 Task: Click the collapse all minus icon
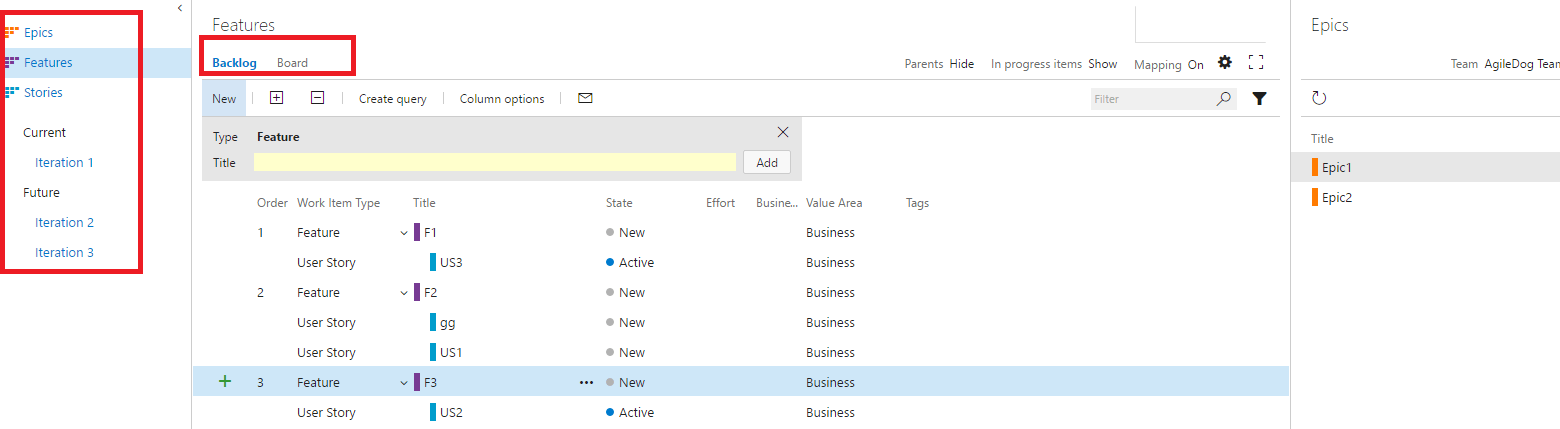[317, 98]
